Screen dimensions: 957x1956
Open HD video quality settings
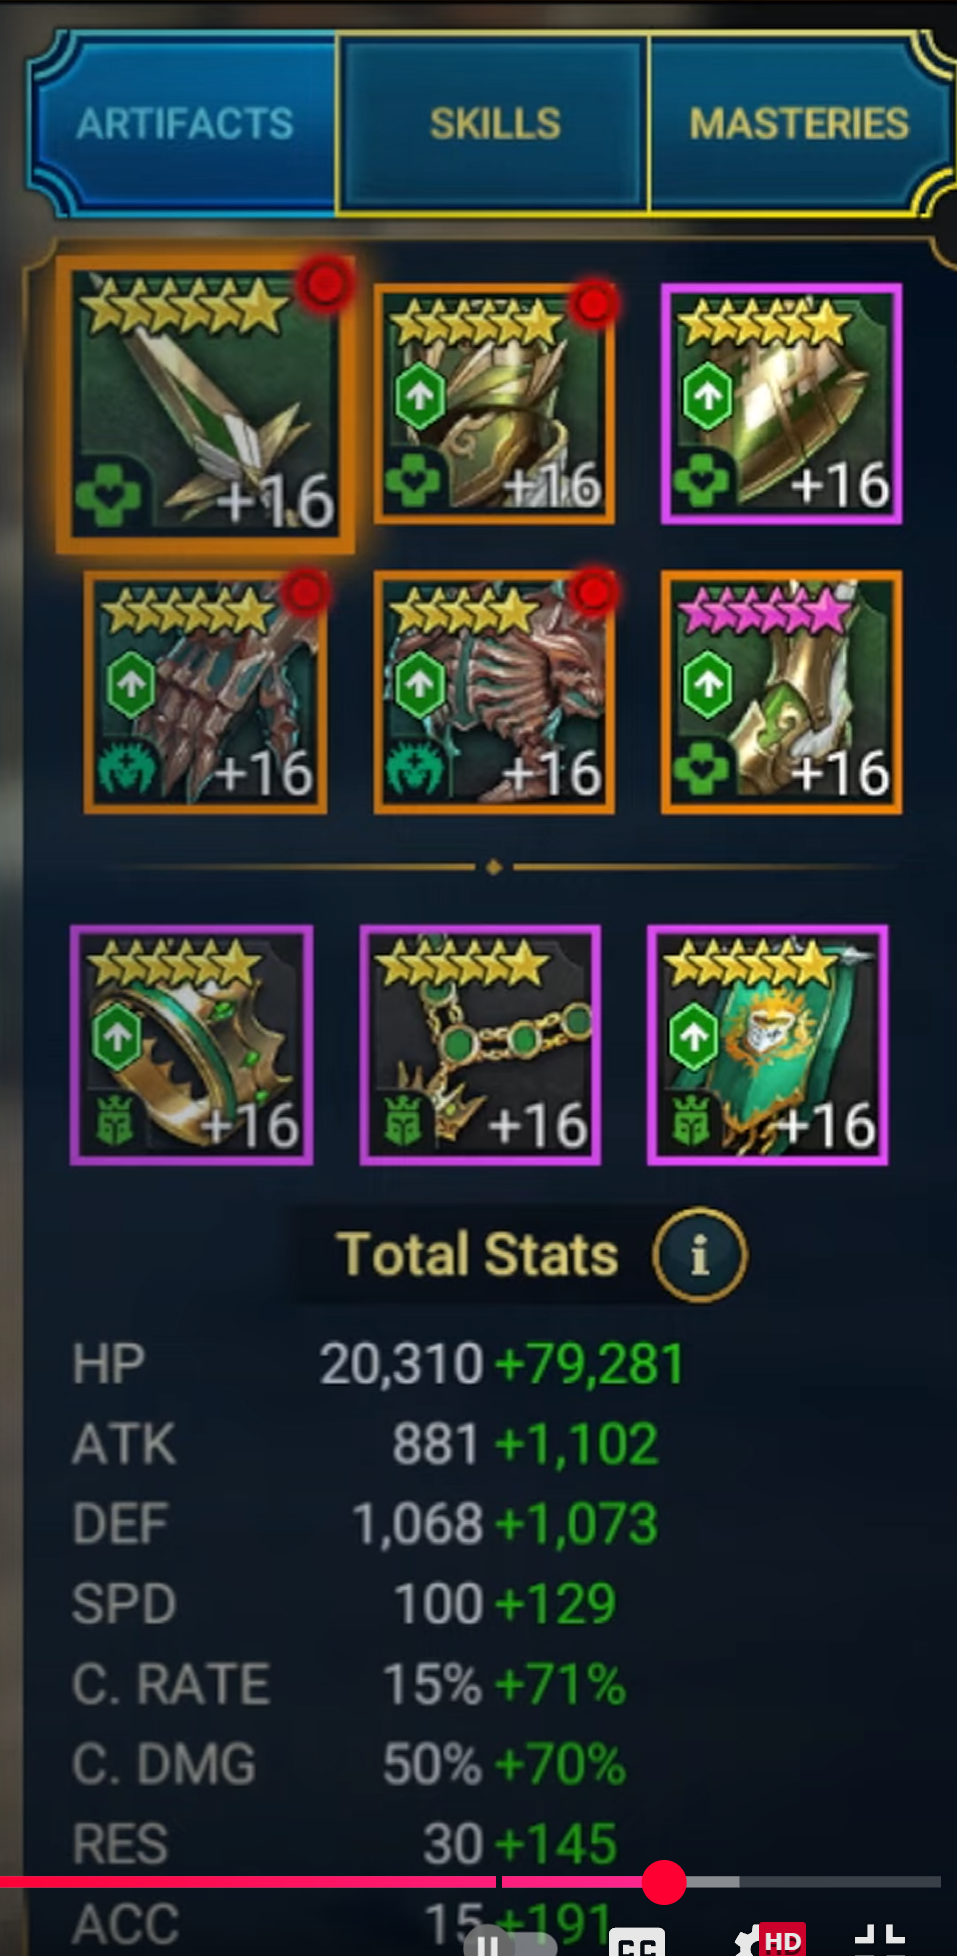[x=772, y=1940]
